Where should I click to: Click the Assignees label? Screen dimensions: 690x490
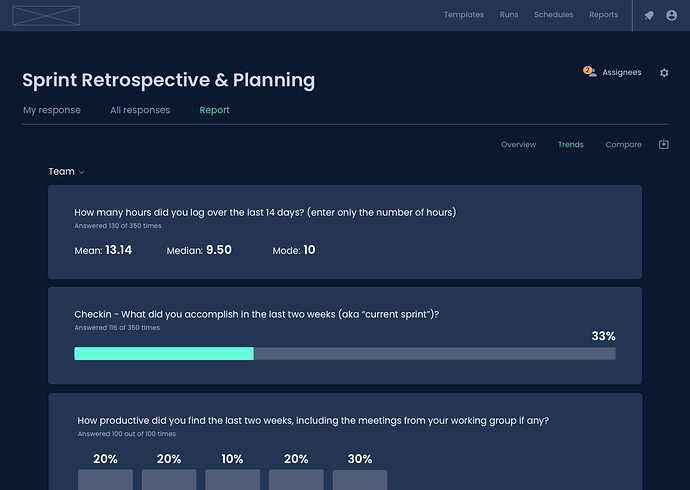pyautogui.click(x=622, y=73)
